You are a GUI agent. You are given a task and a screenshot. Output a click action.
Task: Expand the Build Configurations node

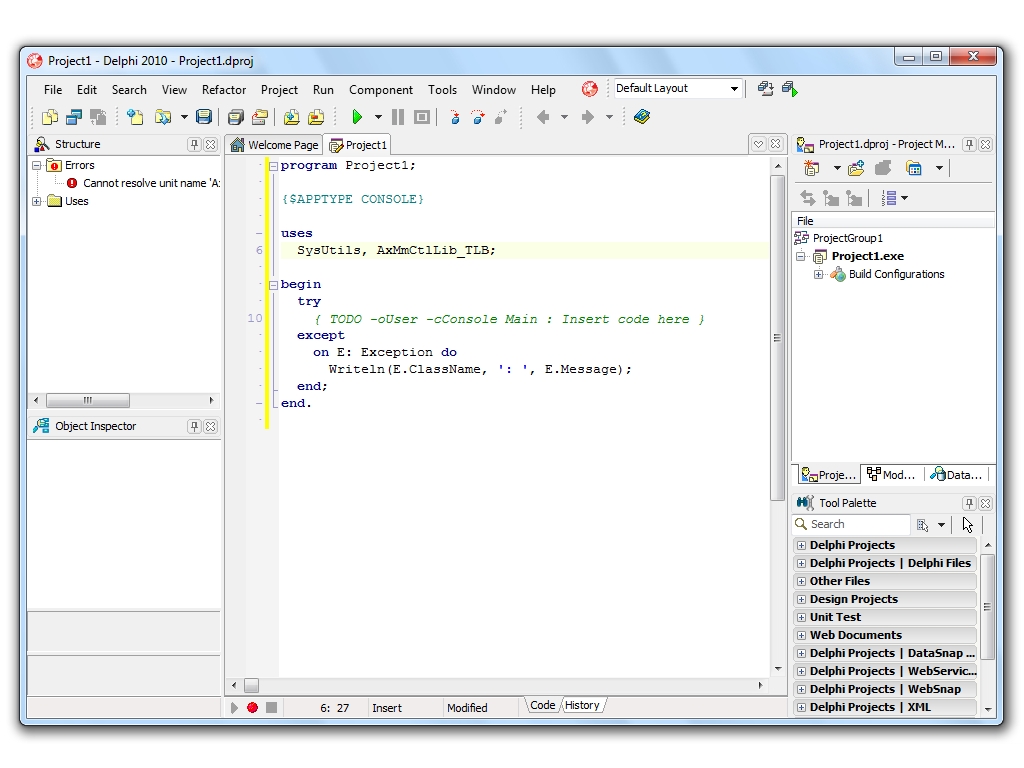point(818,274)
